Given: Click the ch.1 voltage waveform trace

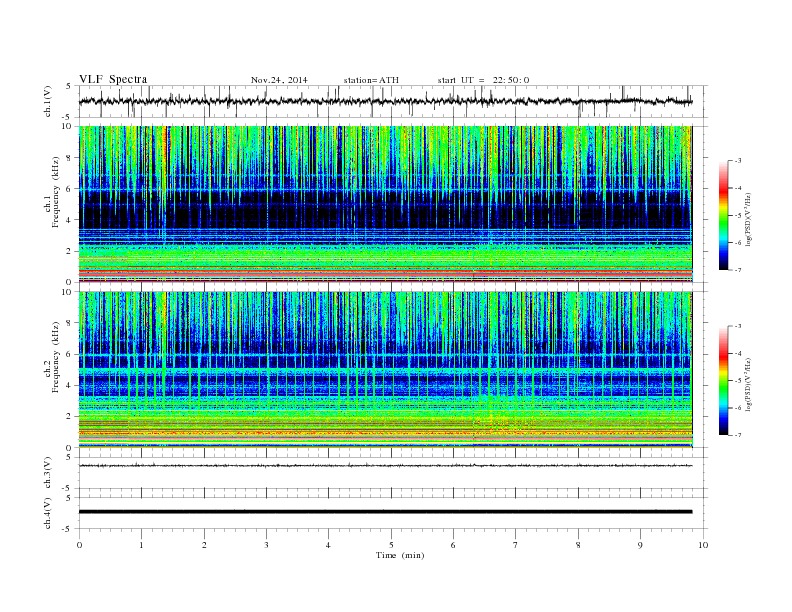Looking at the screenshot, I should coord(385,101).
